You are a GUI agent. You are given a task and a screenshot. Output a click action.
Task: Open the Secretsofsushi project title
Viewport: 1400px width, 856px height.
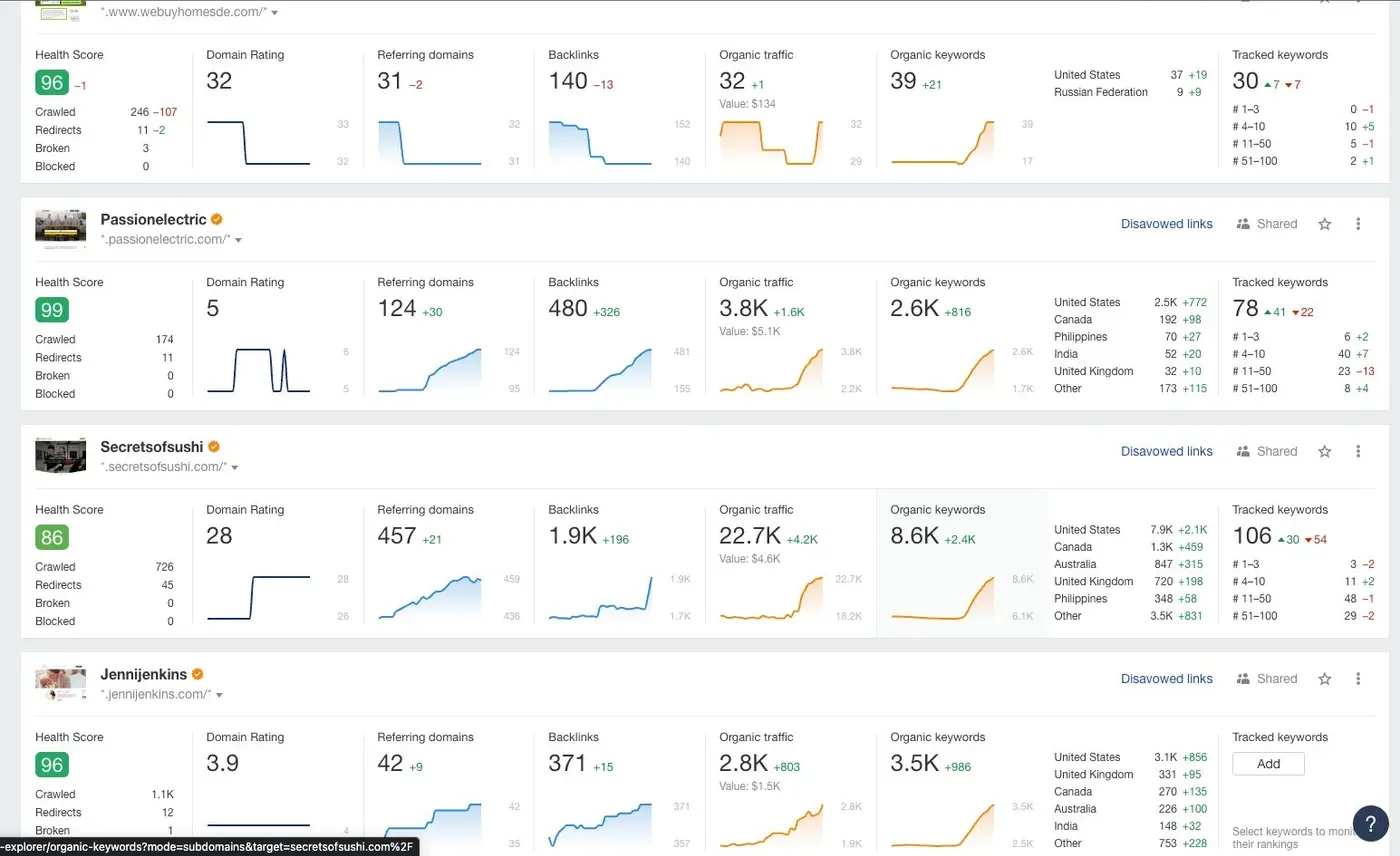[x=152, y=447]
